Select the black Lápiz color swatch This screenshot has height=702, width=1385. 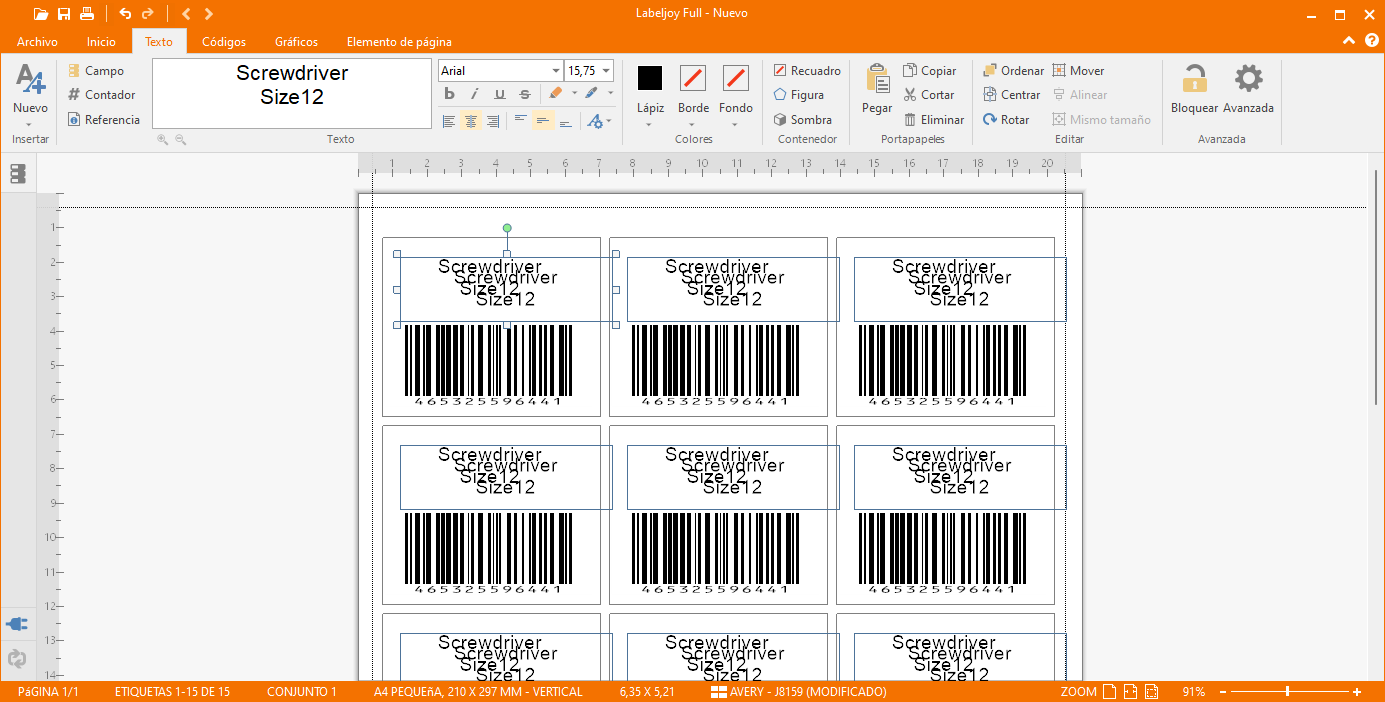[x=650, y=78]
